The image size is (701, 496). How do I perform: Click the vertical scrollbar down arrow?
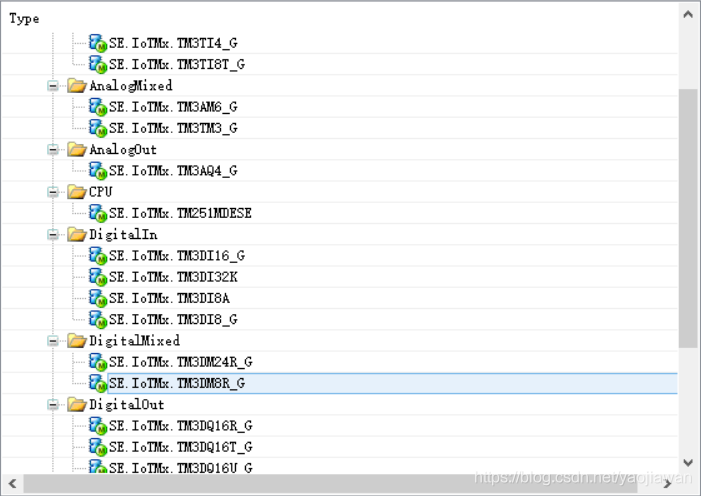(x=688, y=462)
